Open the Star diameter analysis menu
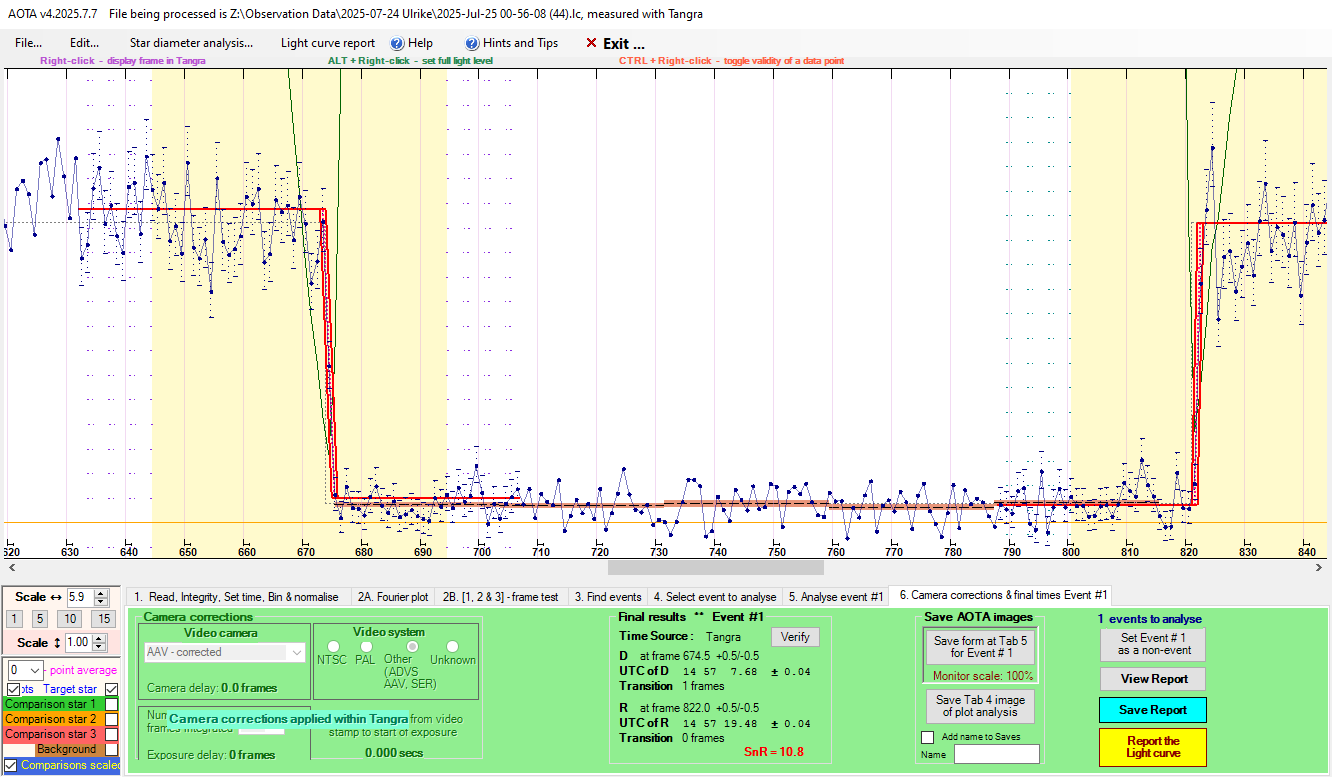Screen dimensions: 1332x777 [191, 43]
